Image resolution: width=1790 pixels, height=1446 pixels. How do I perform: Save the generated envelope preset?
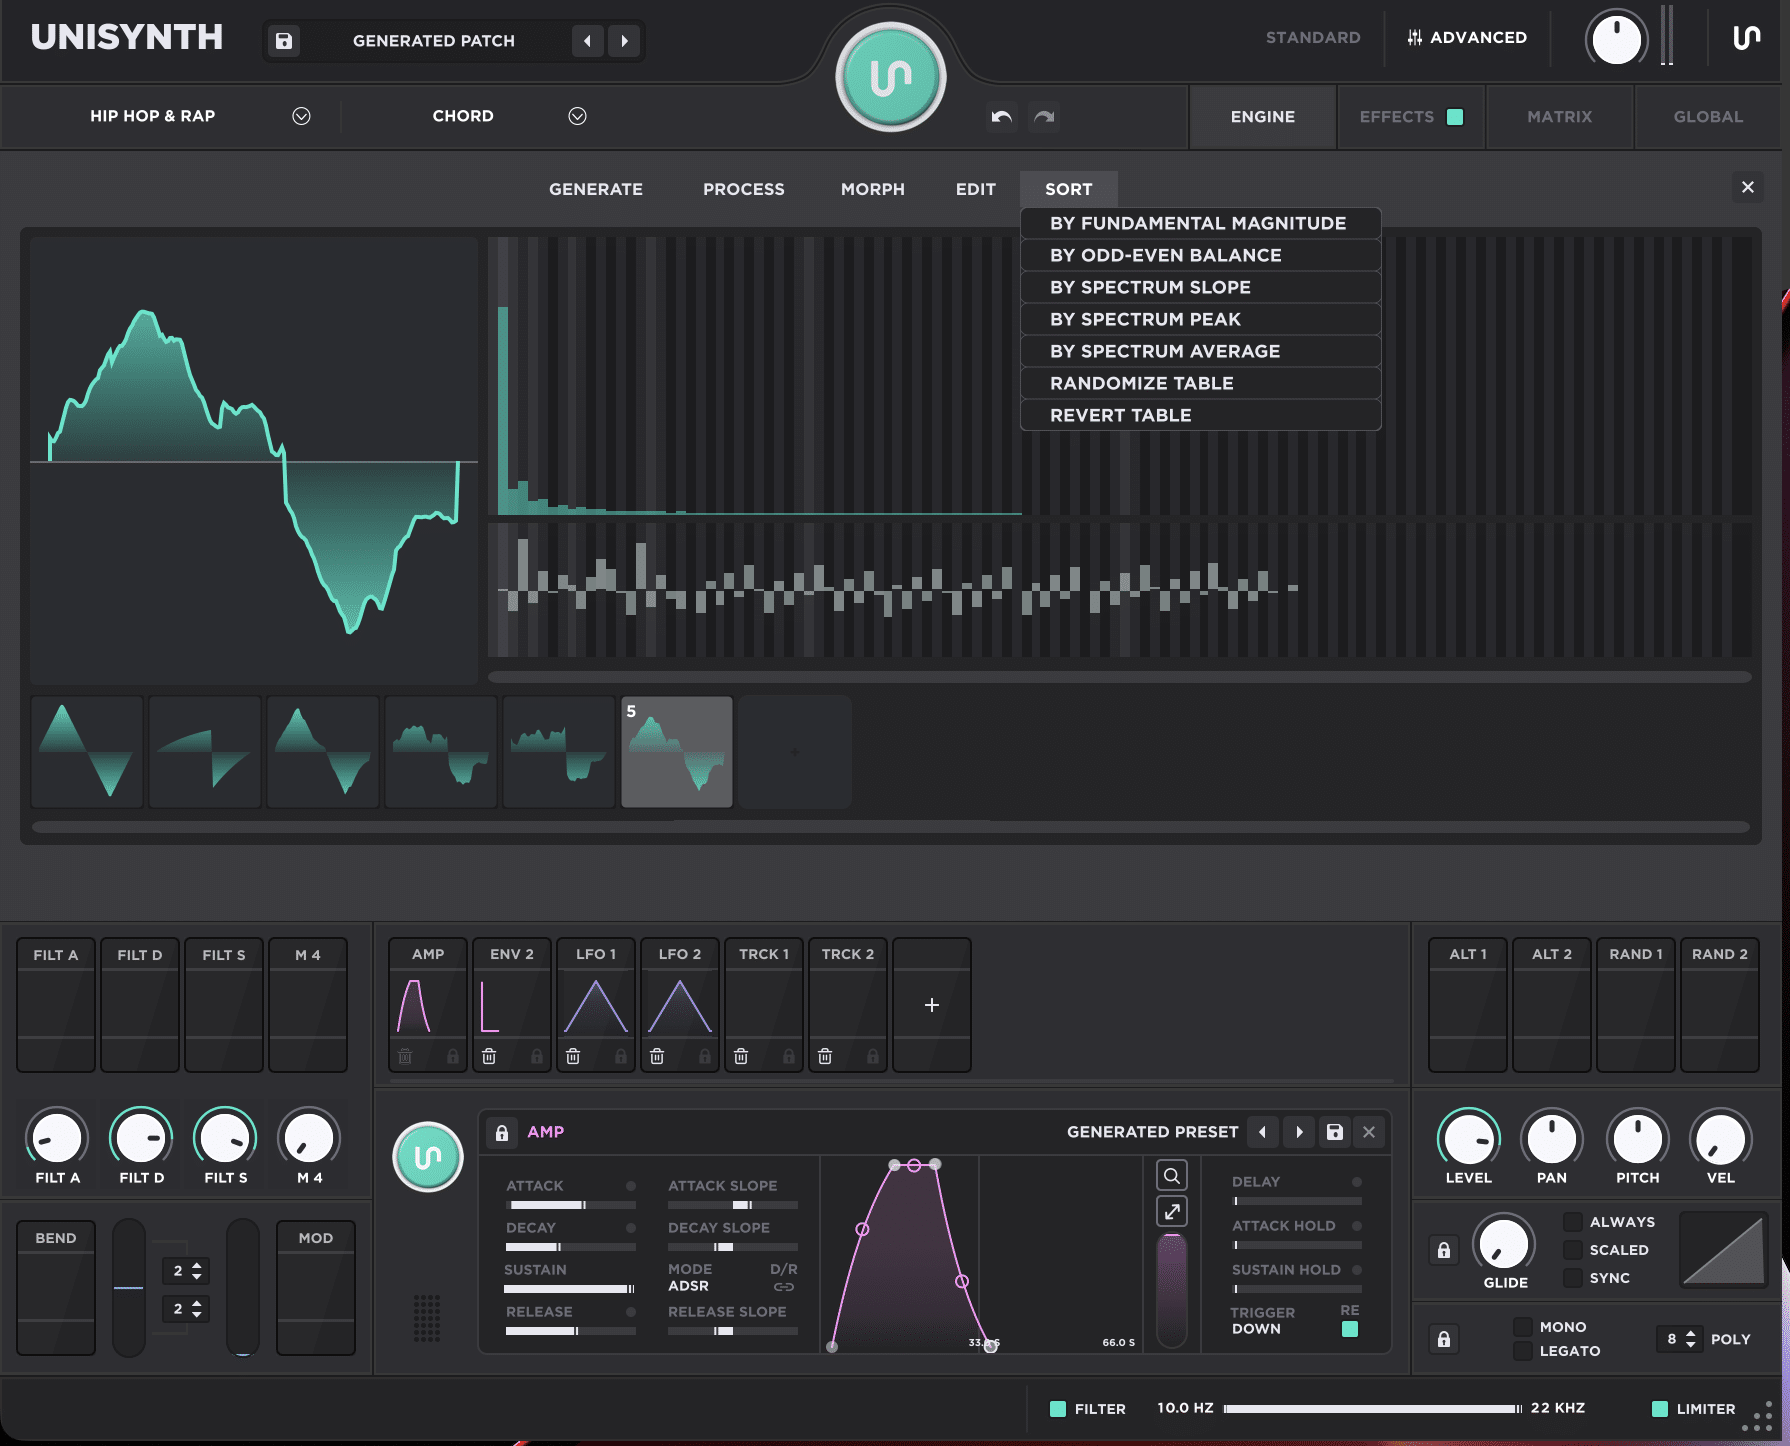tap(1334, 1132)
